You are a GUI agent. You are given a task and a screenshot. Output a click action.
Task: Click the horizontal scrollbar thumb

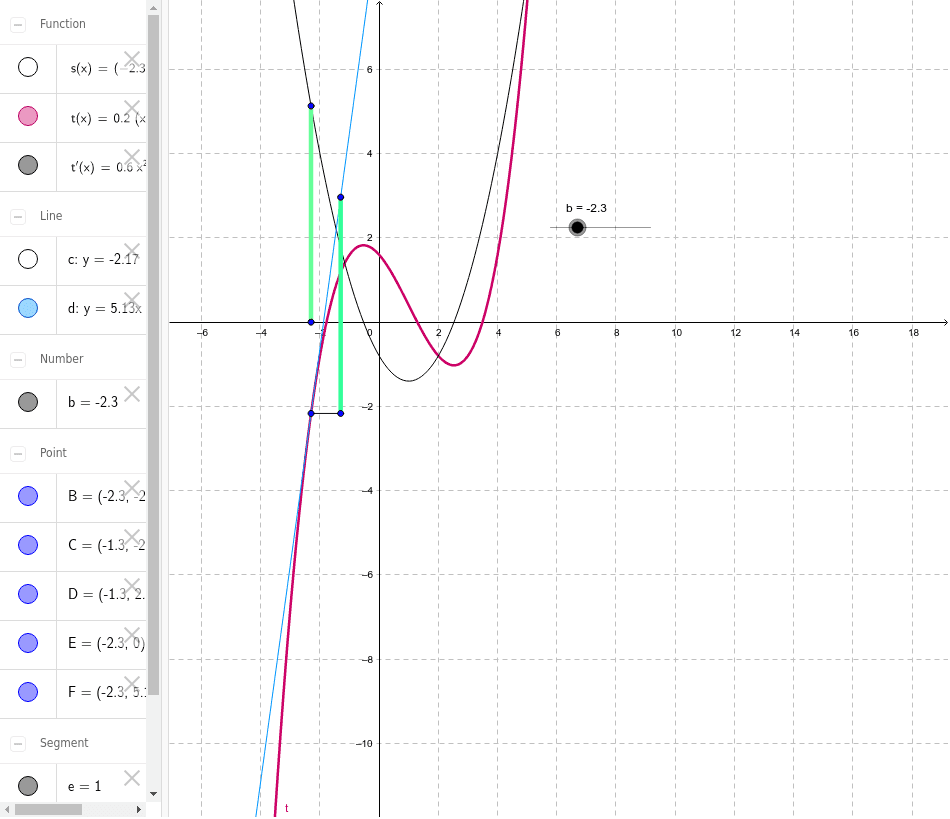(x=48, y=809)
